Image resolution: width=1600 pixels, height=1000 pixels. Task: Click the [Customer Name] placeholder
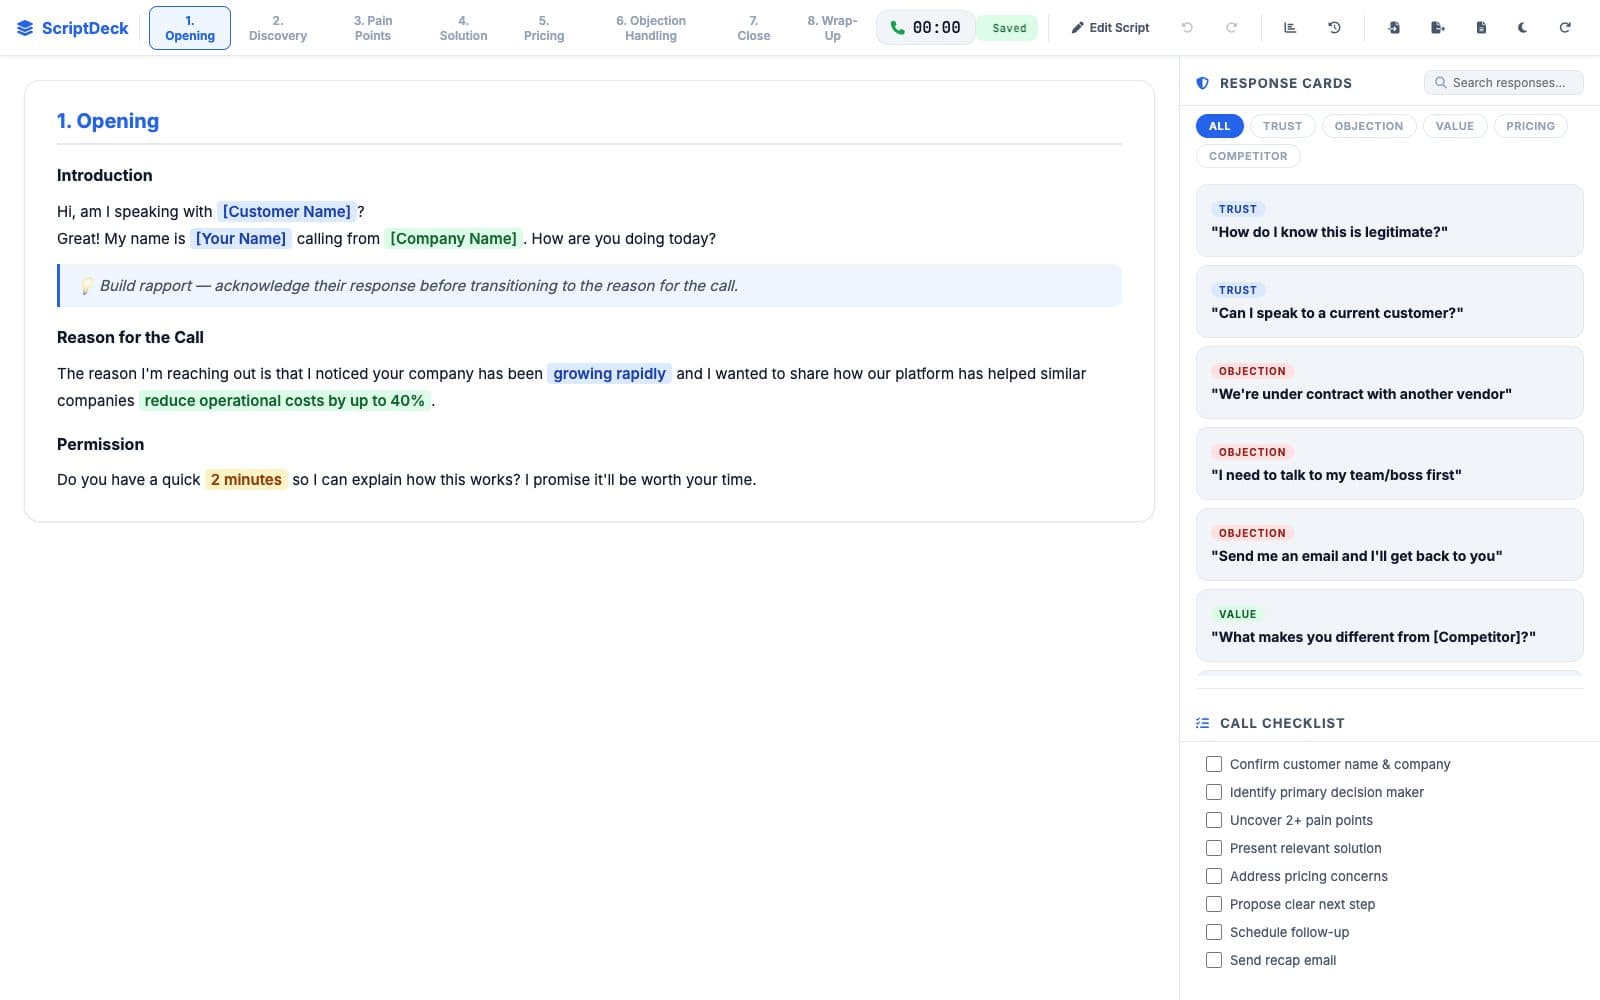pos(286,212)
